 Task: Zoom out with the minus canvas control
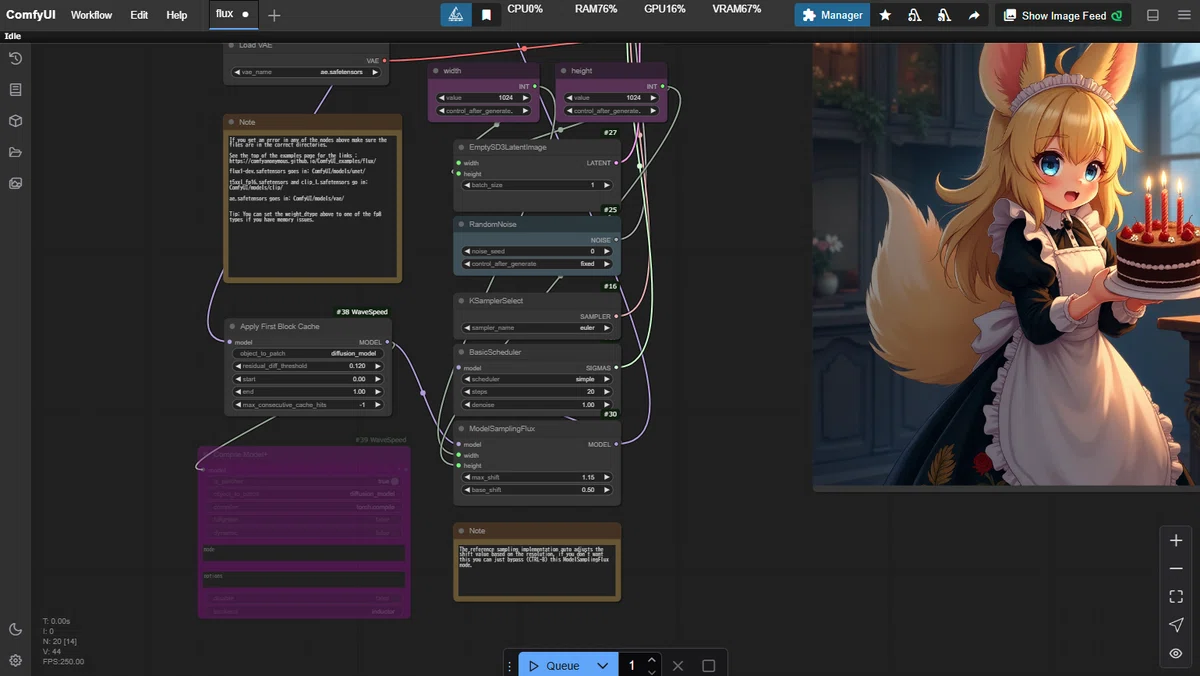click(1176, 568)
